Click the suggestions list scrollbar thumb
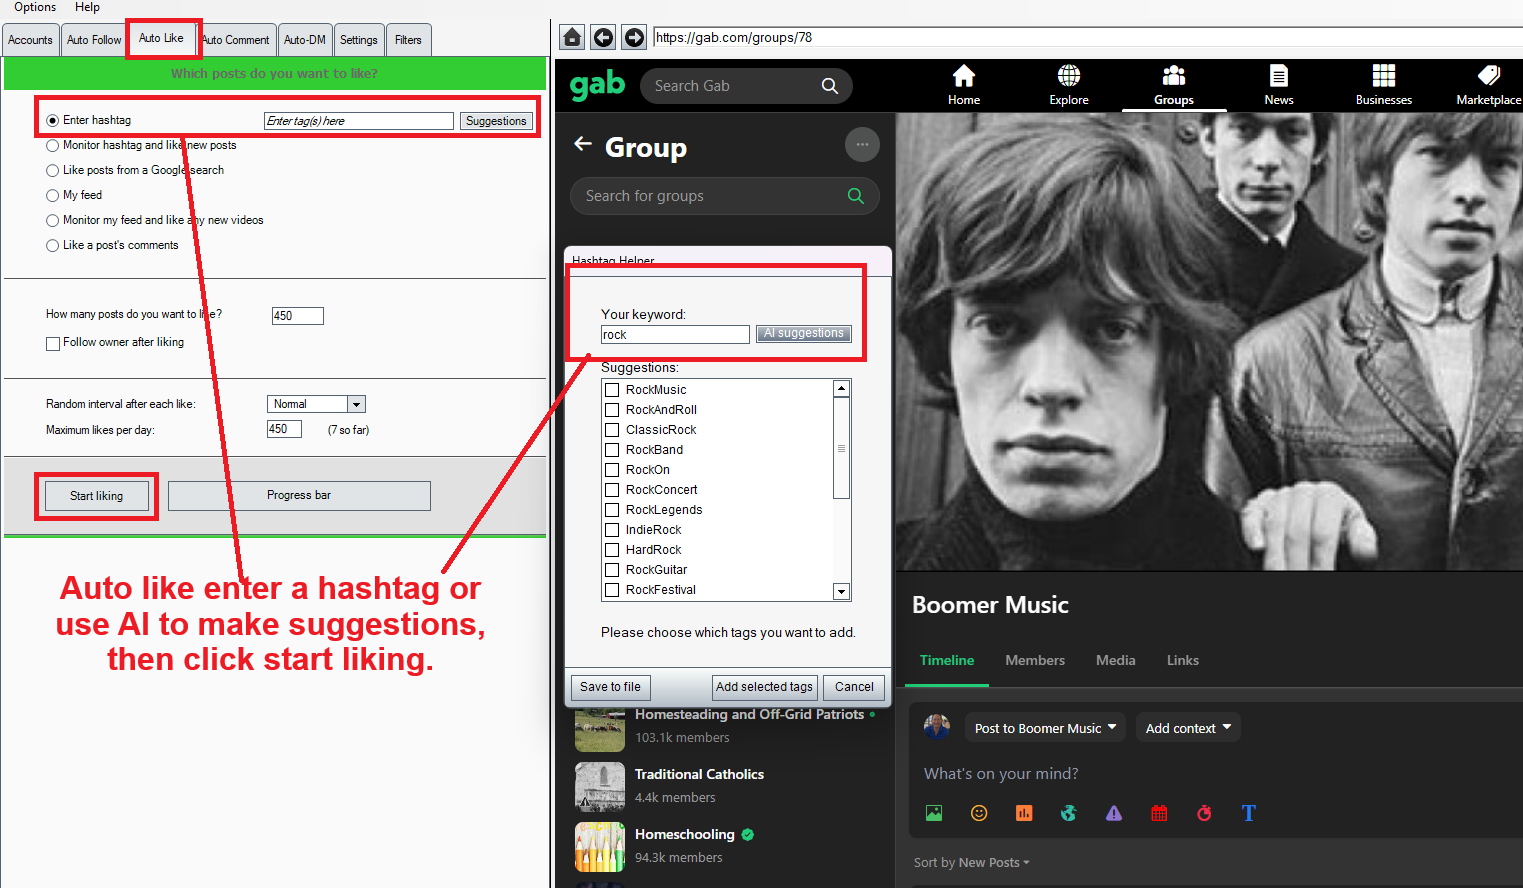The width and height of the screenshot is (1523, 888). click(x=841, y=448)
